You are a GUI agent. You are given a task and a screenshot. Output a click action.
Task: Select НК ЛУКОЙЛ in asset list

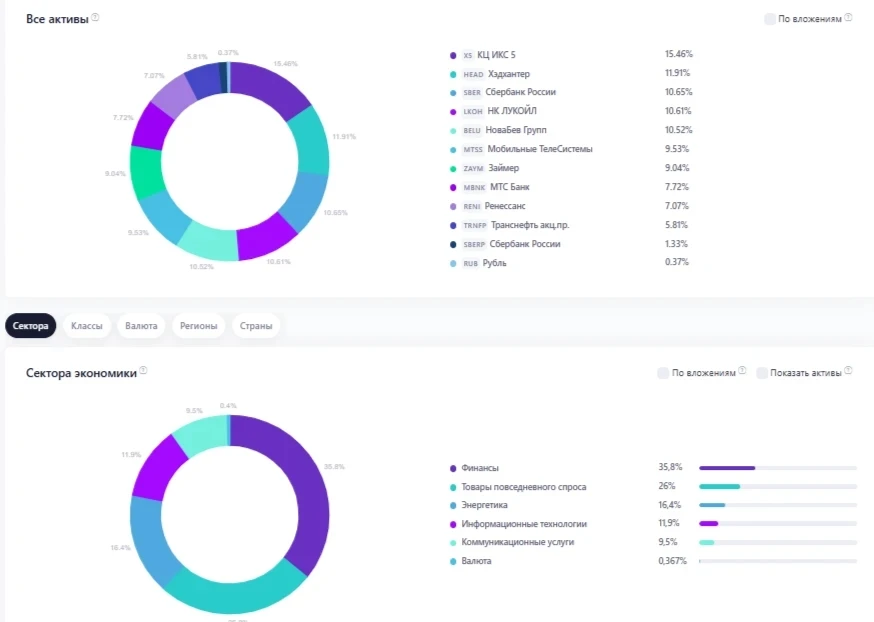[512, 111]
